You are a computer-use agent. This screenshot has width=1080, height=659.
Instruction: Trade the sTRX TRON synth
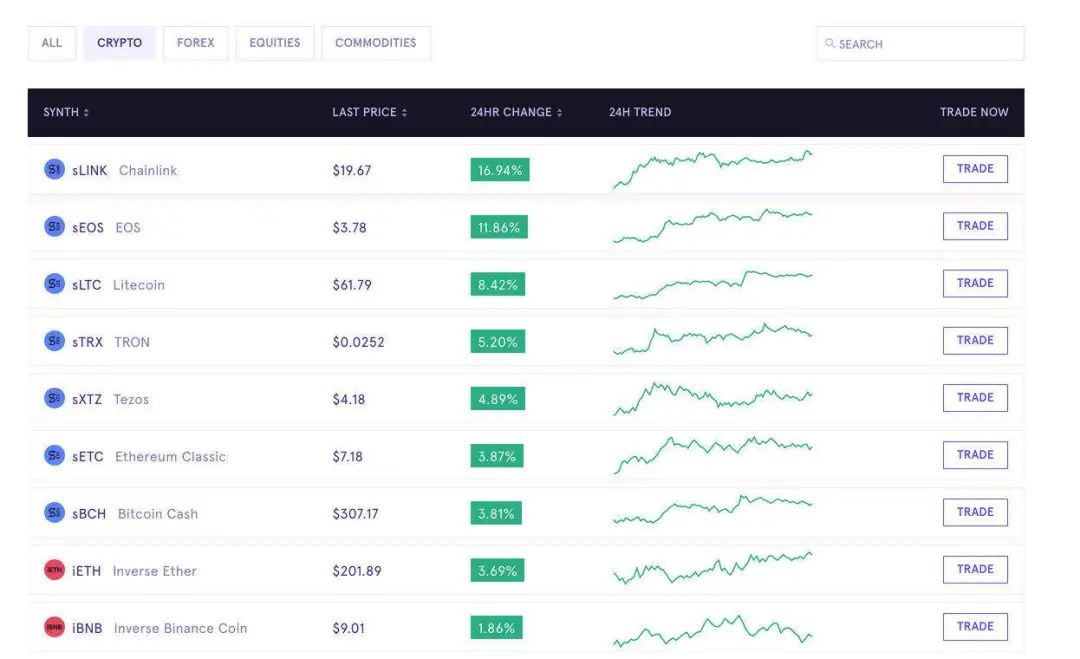click(x=975, y=340)
